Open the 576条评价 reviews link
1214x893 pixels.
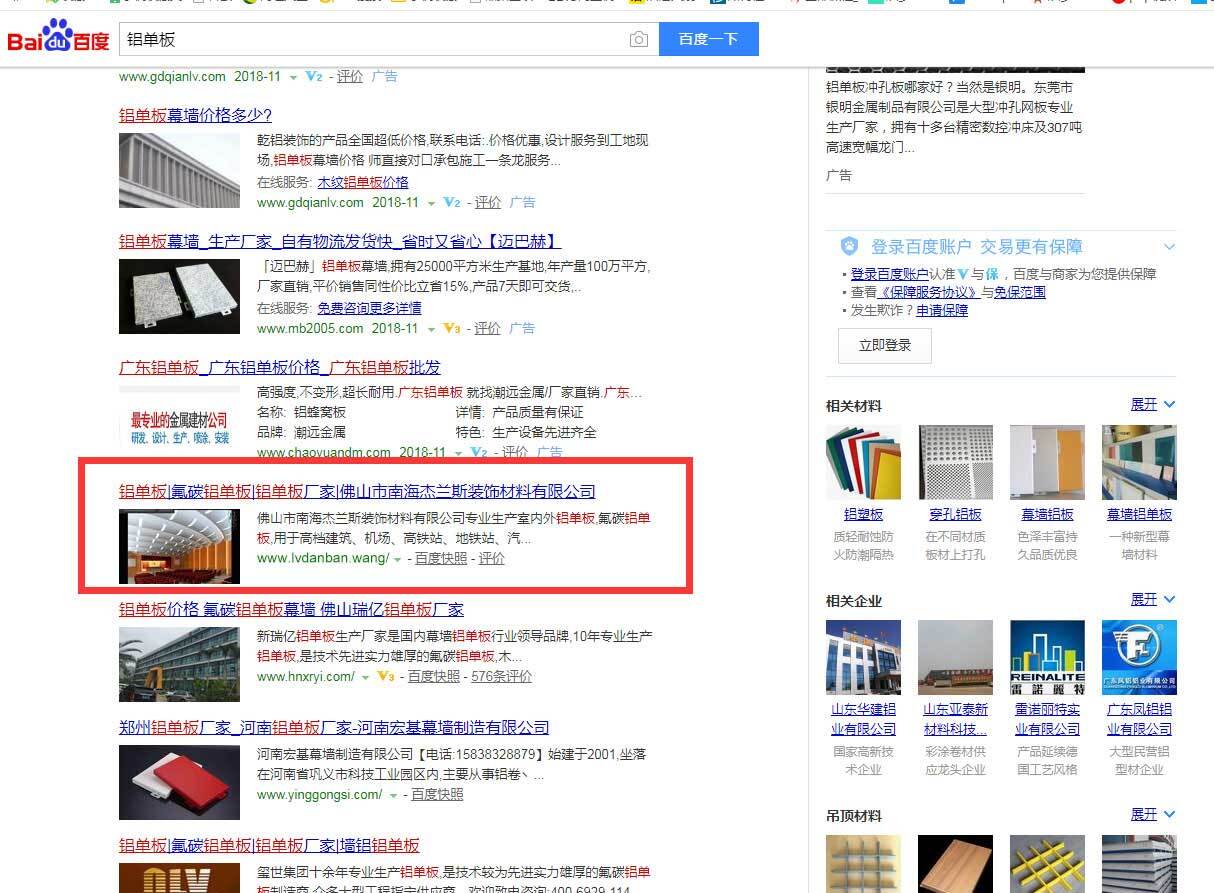click(502, 676)
